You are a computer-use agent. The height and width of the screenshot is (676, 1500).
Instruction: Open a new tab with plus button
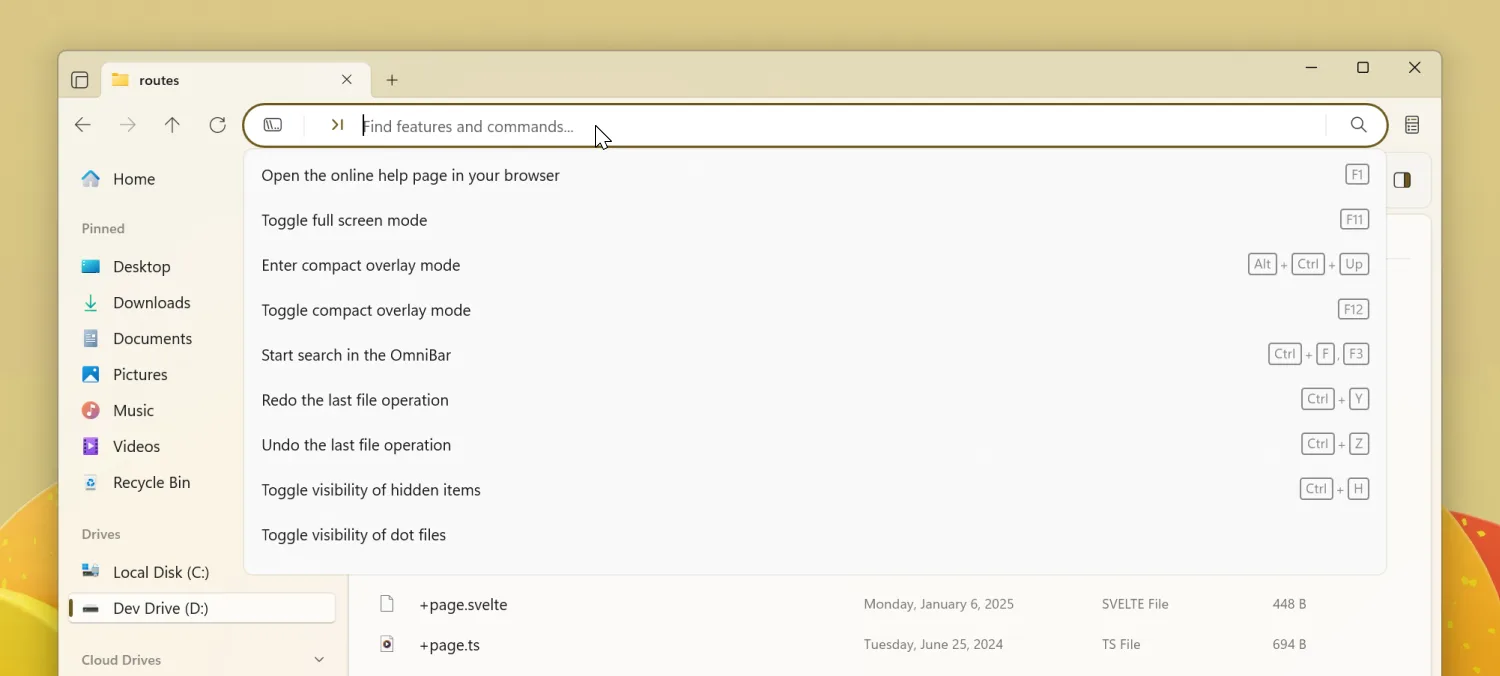coord(392,80)
